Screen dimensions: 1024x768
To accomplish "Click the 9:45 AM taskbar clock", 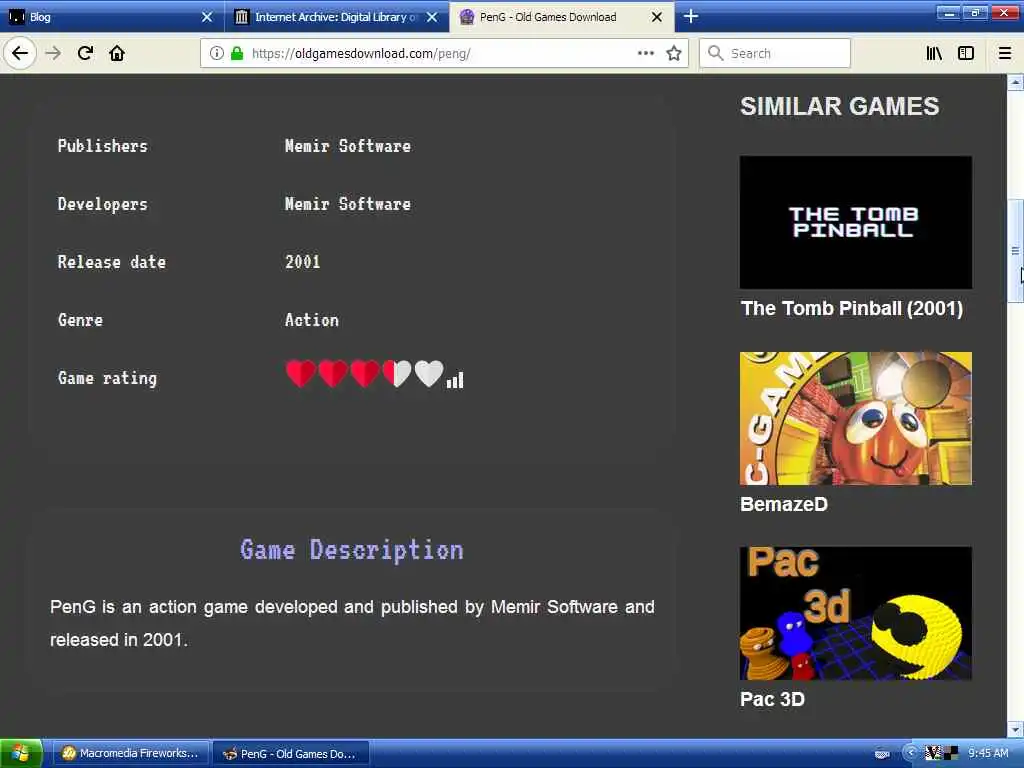I will pyautogui.click(x=988, y=753).
